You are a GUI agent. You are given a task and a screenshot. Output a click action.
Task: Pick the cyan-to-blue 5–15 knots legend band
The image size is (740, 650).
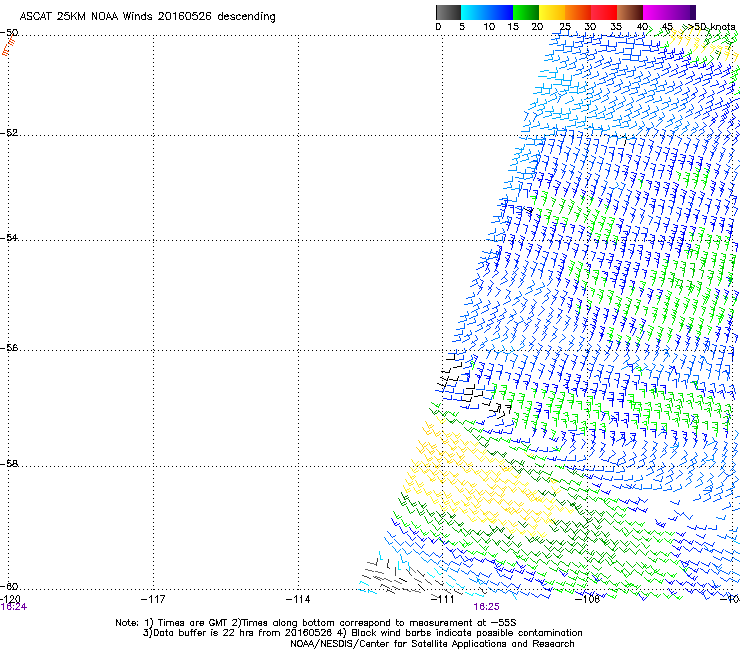[x=487, y=12]
